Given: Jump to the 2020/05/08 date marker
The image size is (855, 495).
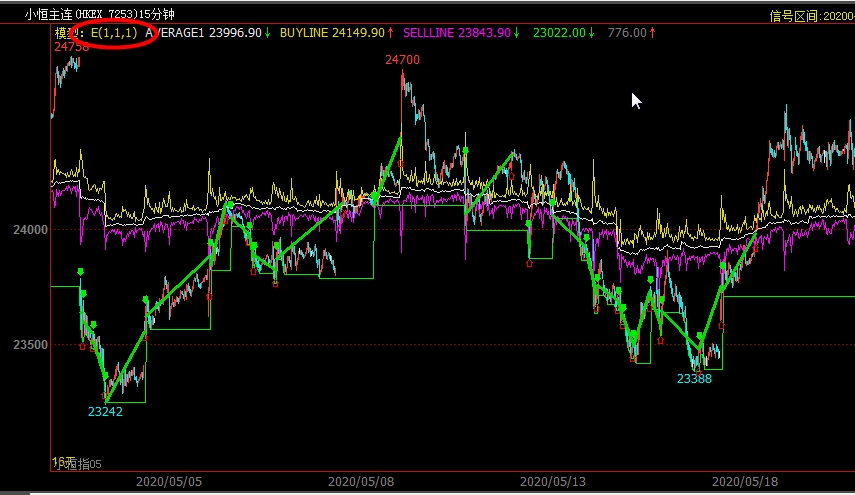Looking at the screenshot, I should (361, 481).
